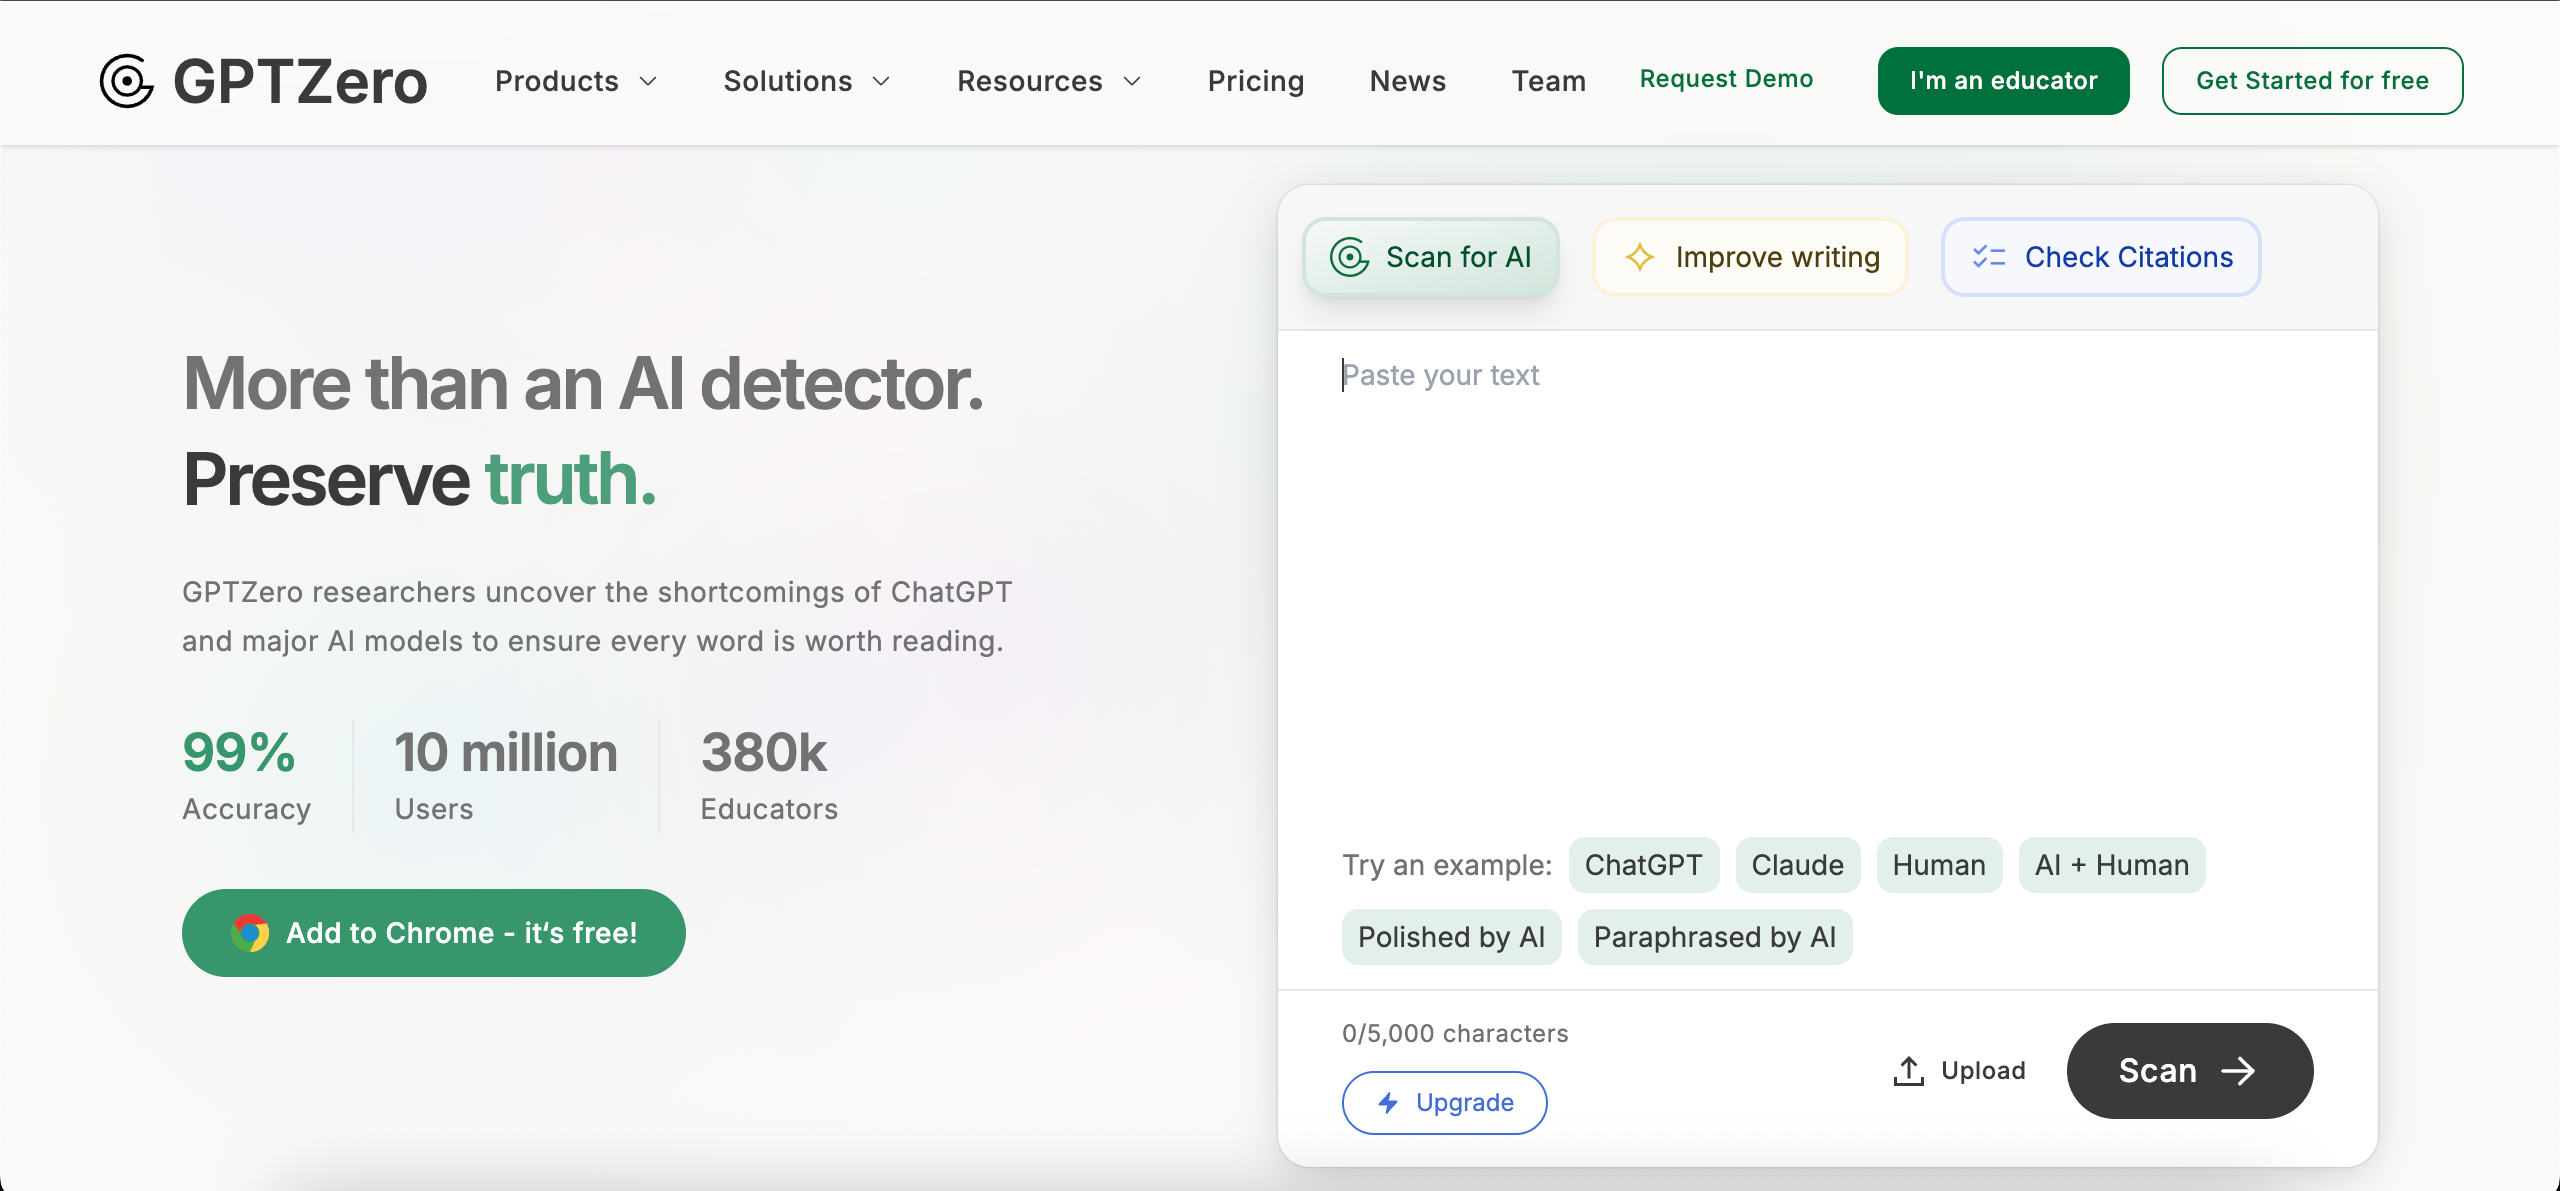Click the More than an AI detector heading
The image size is (2560, 1191).
point(584,384)
